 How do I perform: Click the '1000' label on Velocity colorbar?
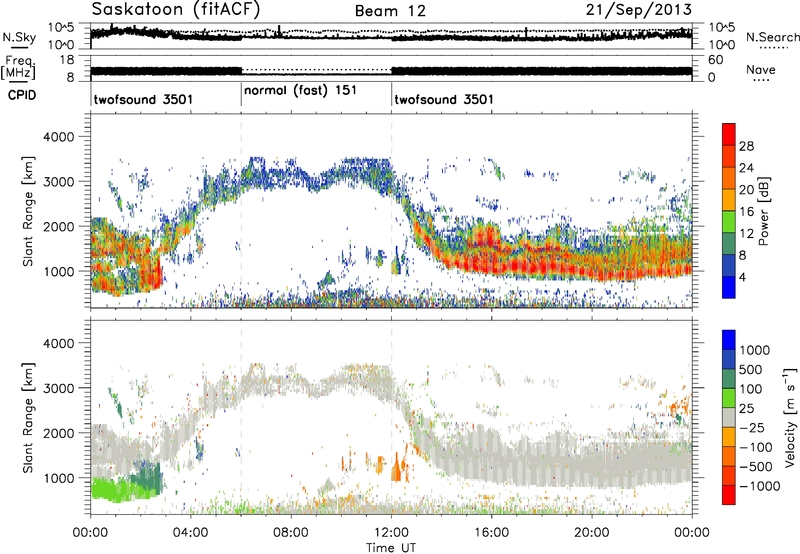(755, 350)
